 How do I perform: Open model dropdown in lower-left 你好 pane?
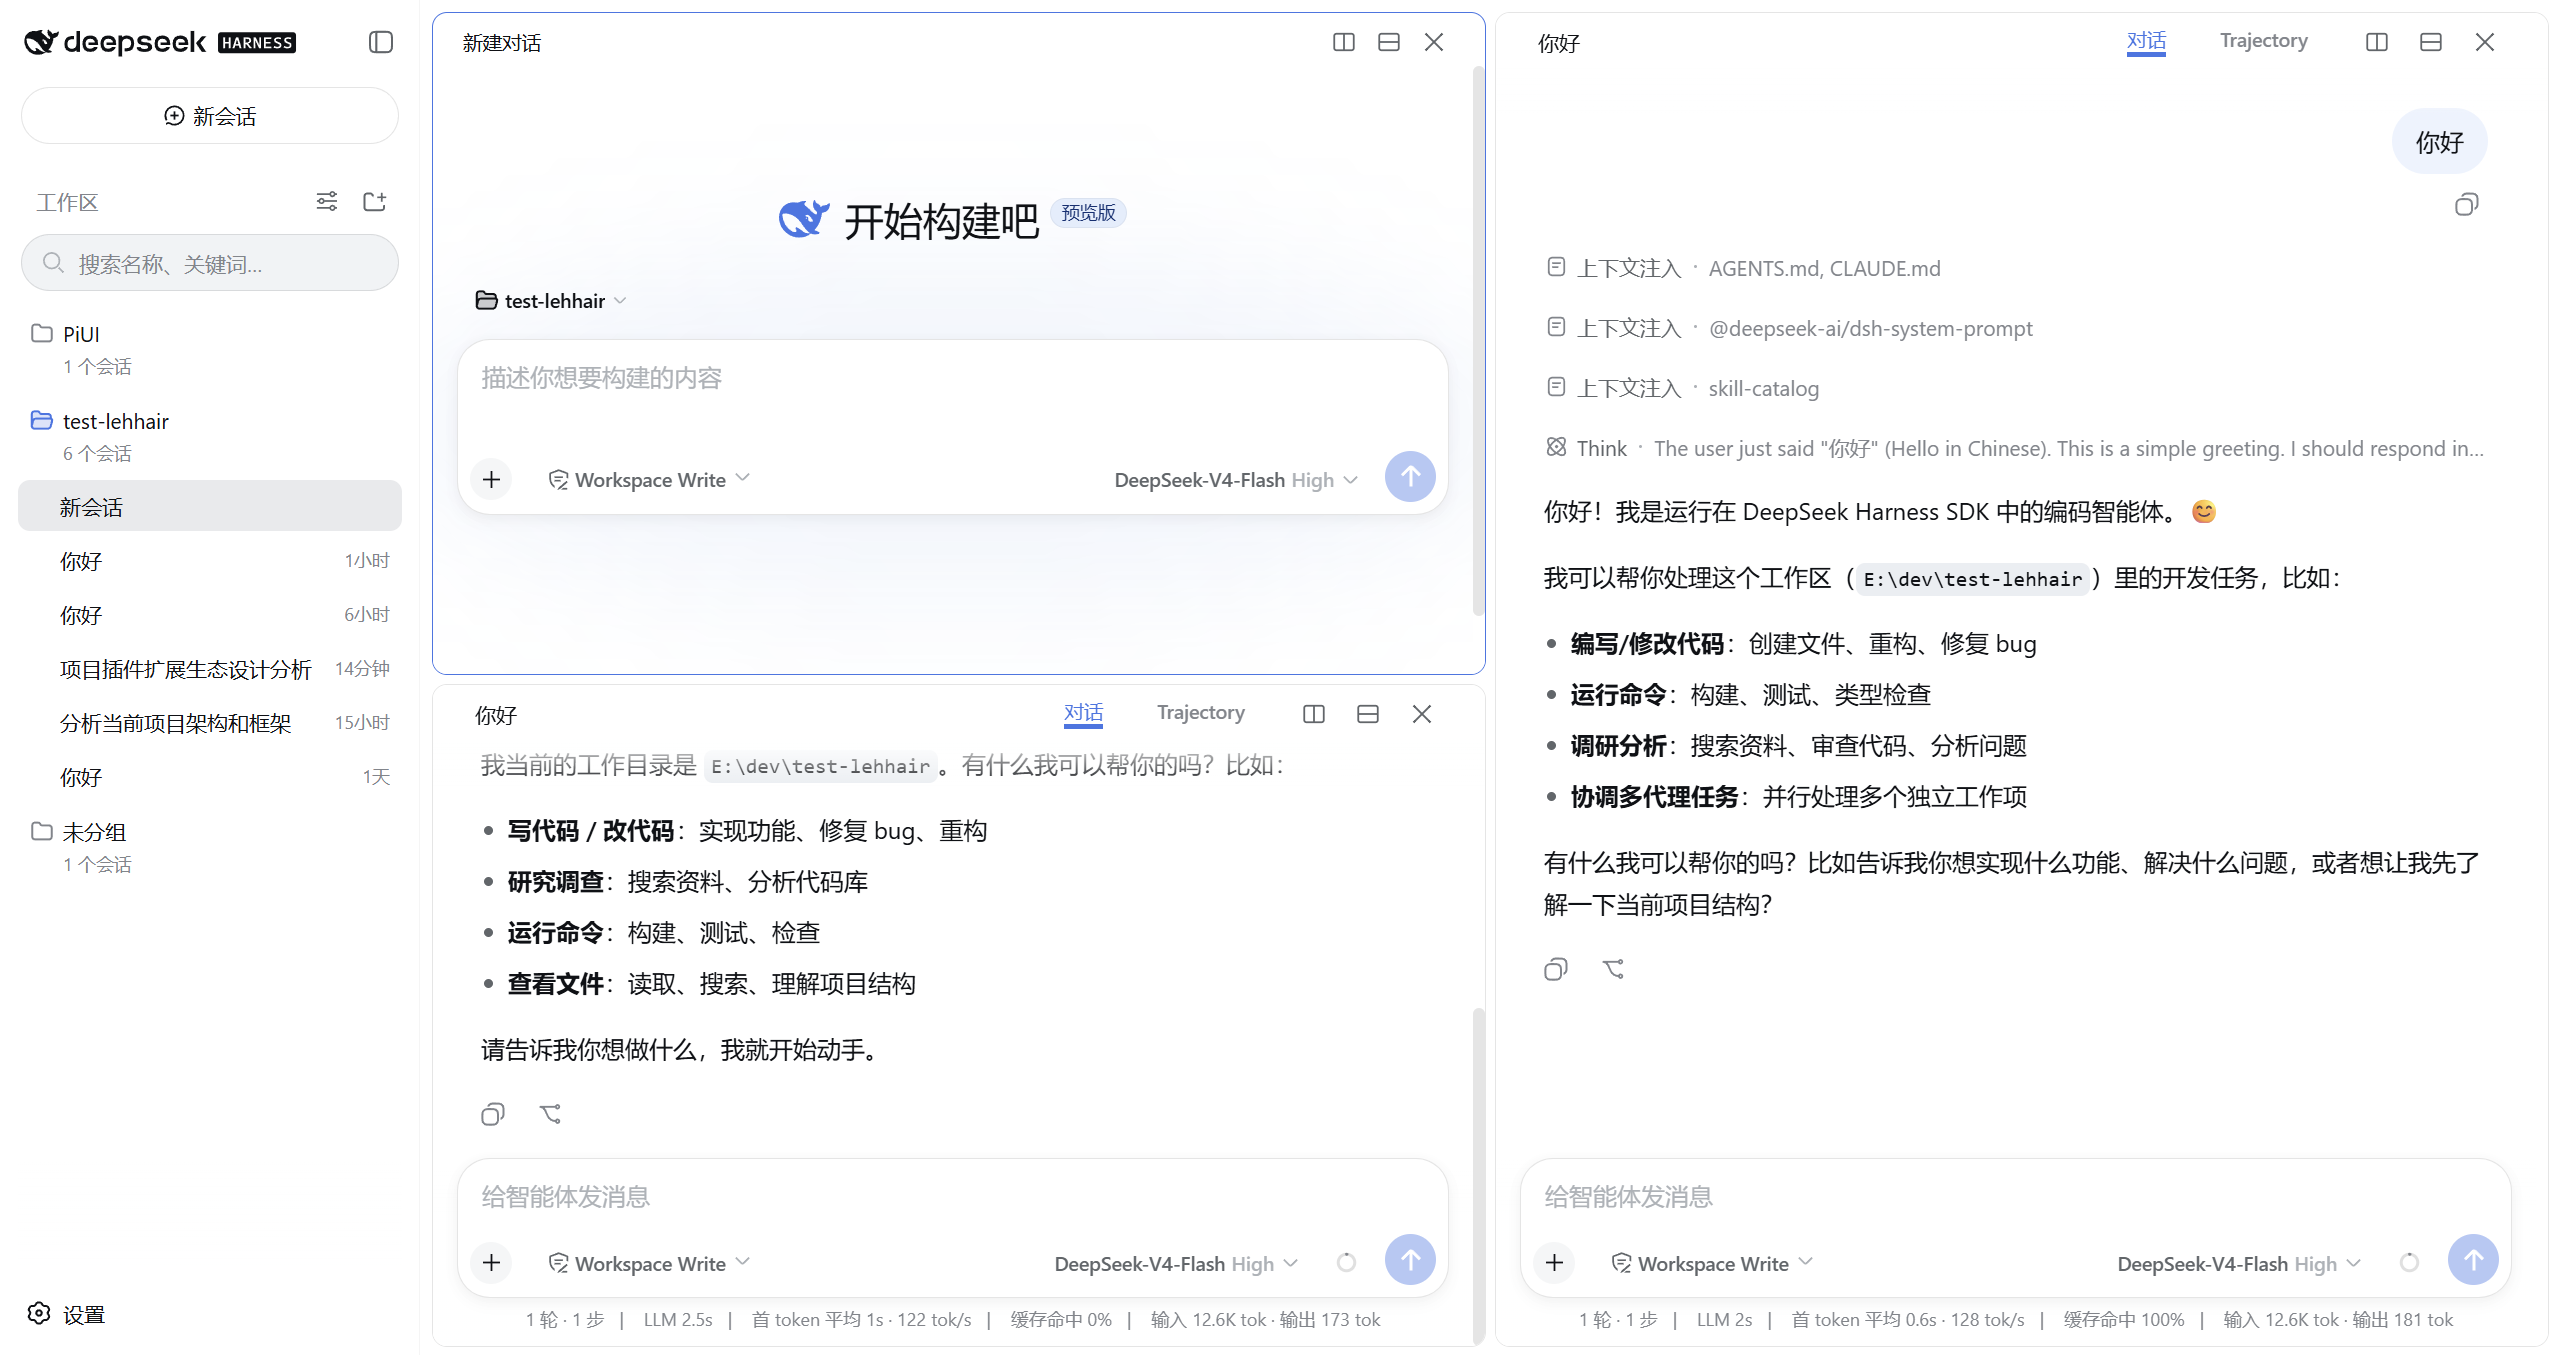pyautogui.click(x=1176, y=1264)
